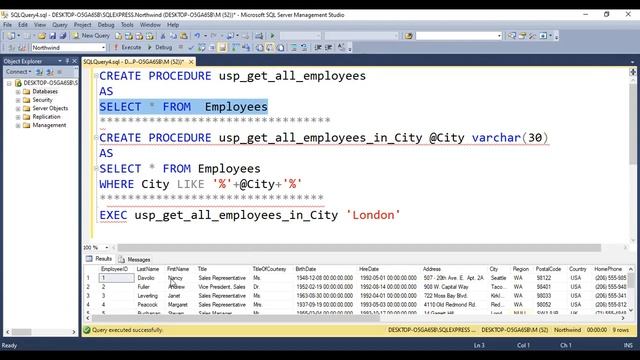Decrease indent of selected code
640x360 pixels.
318,48
